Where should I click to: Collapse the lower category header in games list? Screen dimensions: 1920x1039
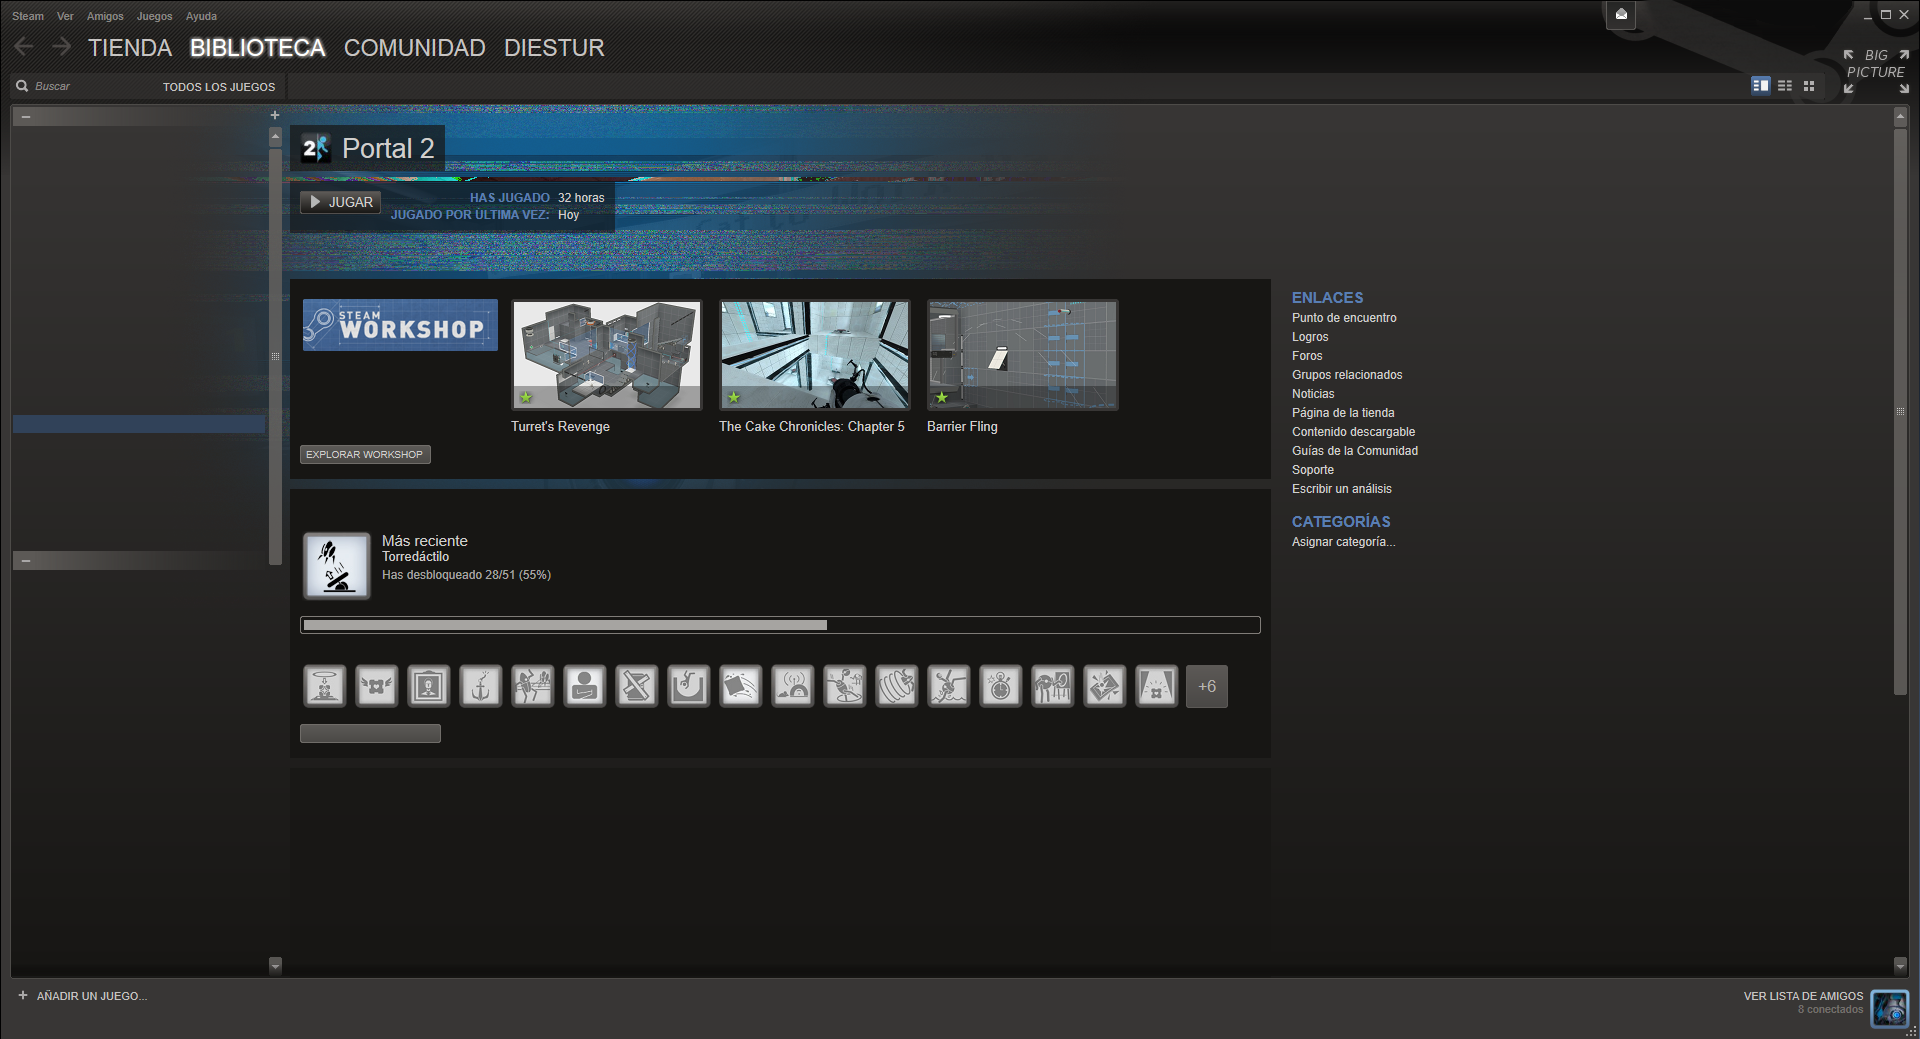pos(26,561)
